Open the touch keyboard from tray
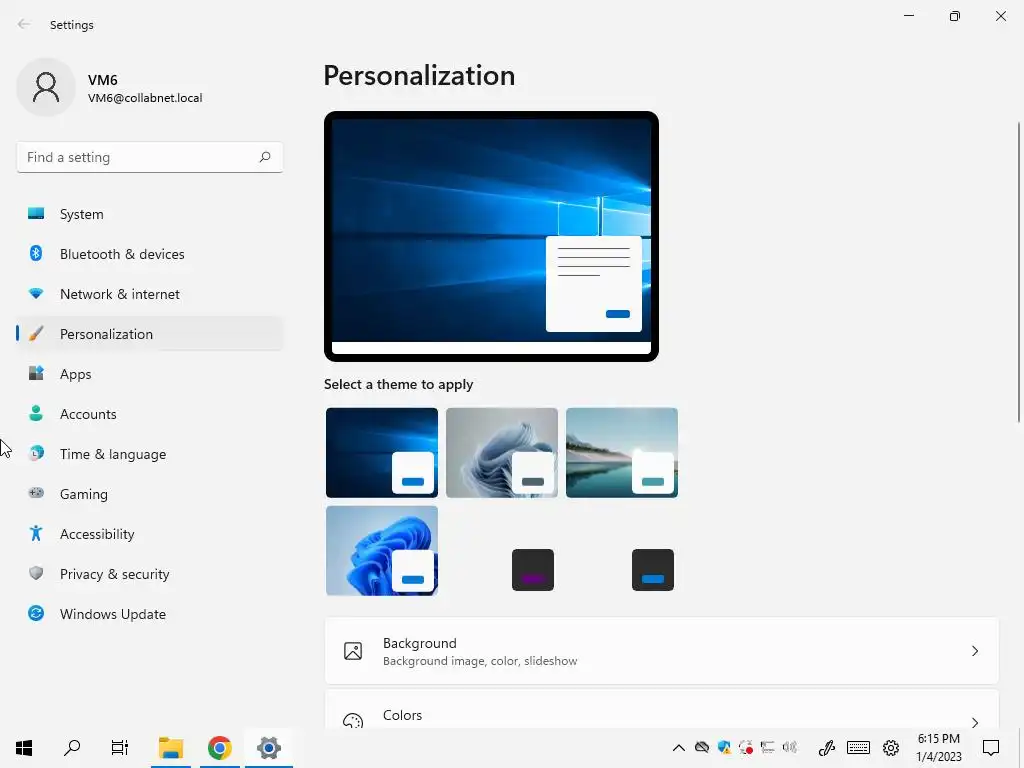Image resolution: width=1024 pixels, height=768 pixels. pos(858,747)
